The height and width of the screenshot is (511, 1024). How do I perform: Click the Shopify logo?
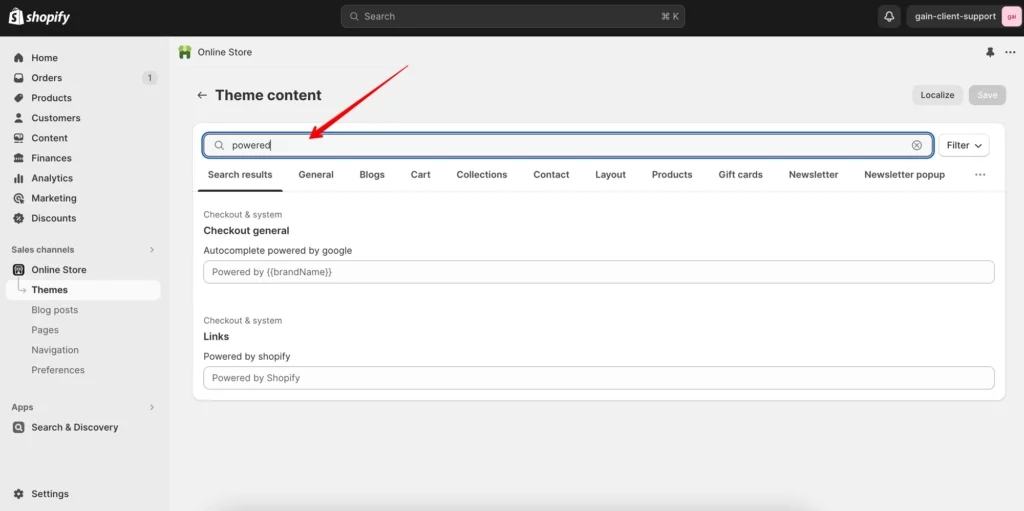click(x=39, y=16)
